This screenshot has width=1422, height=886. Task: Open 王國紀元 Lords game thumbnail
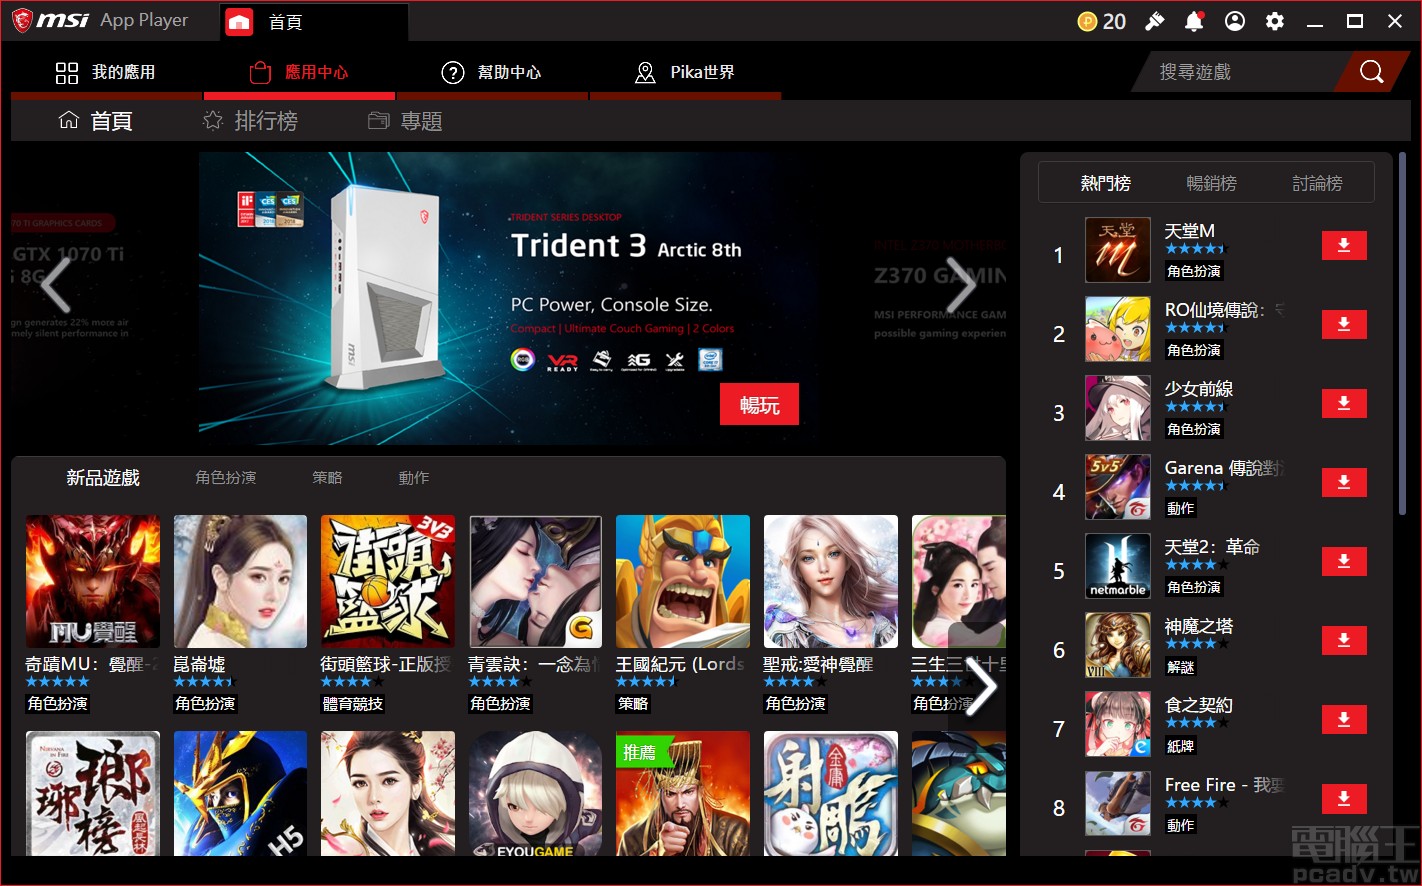(x=683, y=582)
